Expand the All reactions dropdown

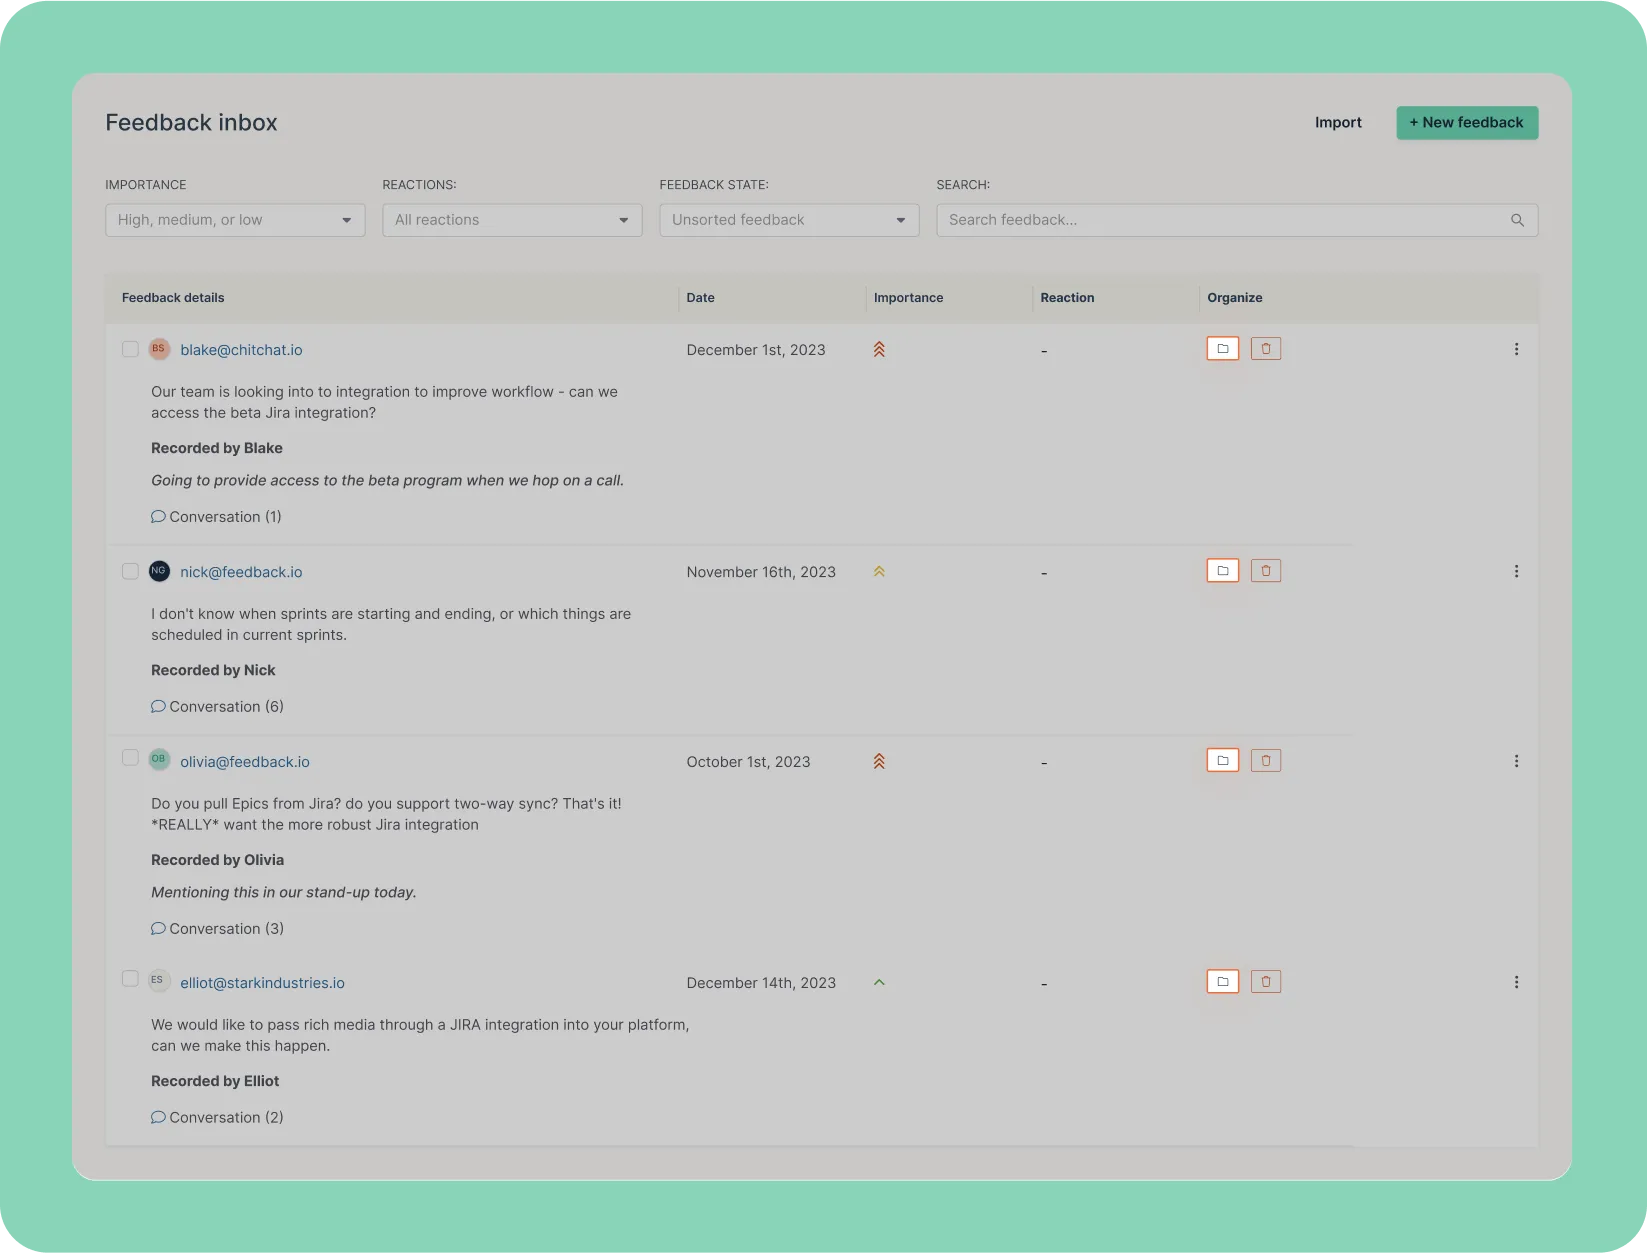coord(511,220)
